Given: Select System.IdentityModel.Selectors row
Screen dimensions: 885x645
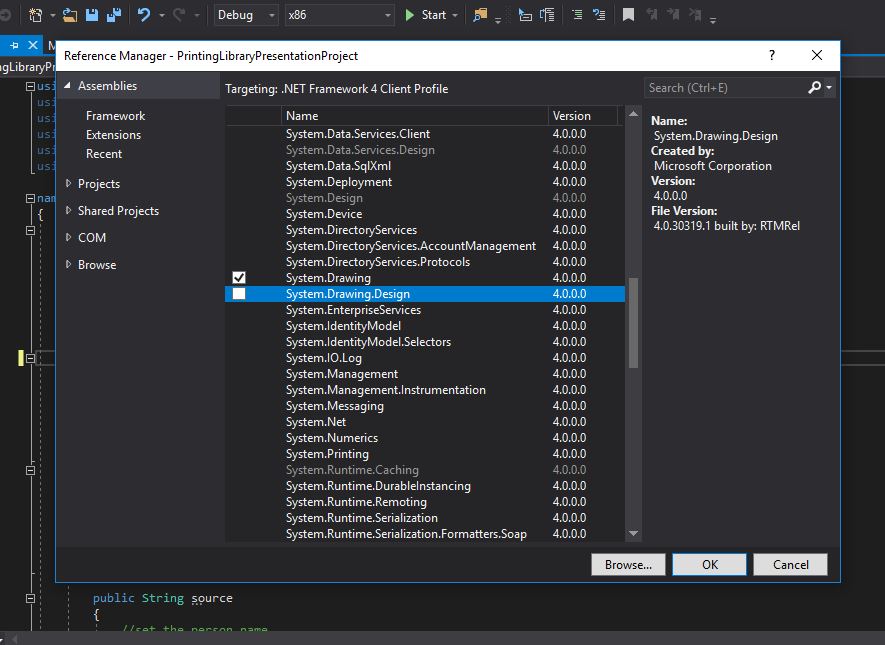Looking at the screenshot, I should pos(425,342).
